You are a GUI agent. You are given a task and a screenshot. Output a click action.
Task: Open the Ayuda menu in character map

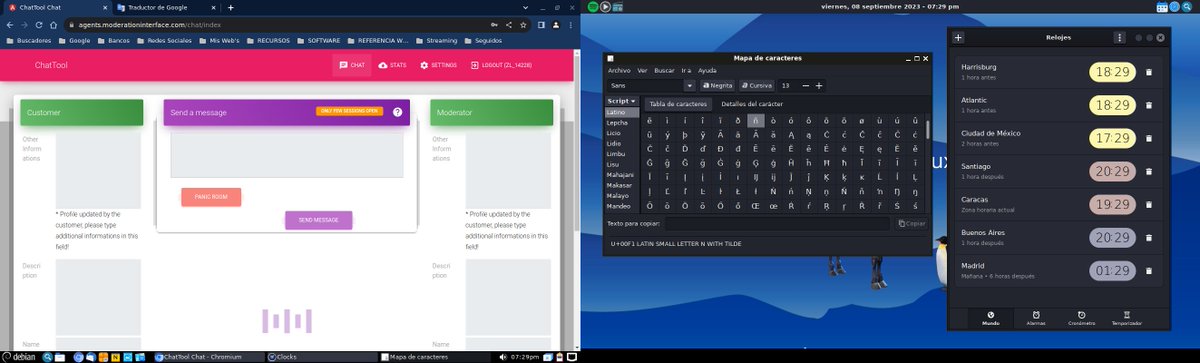(x=707, y=71)
